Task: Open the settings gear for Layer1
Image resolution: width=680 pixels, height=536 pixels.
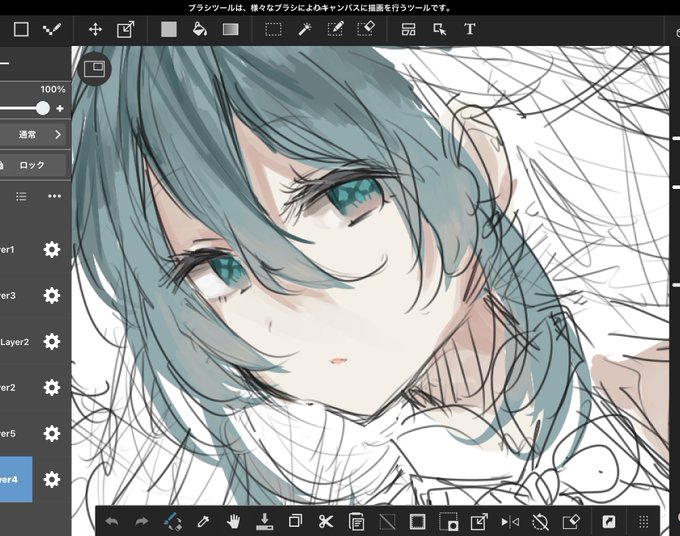Action: coord(52,250)
